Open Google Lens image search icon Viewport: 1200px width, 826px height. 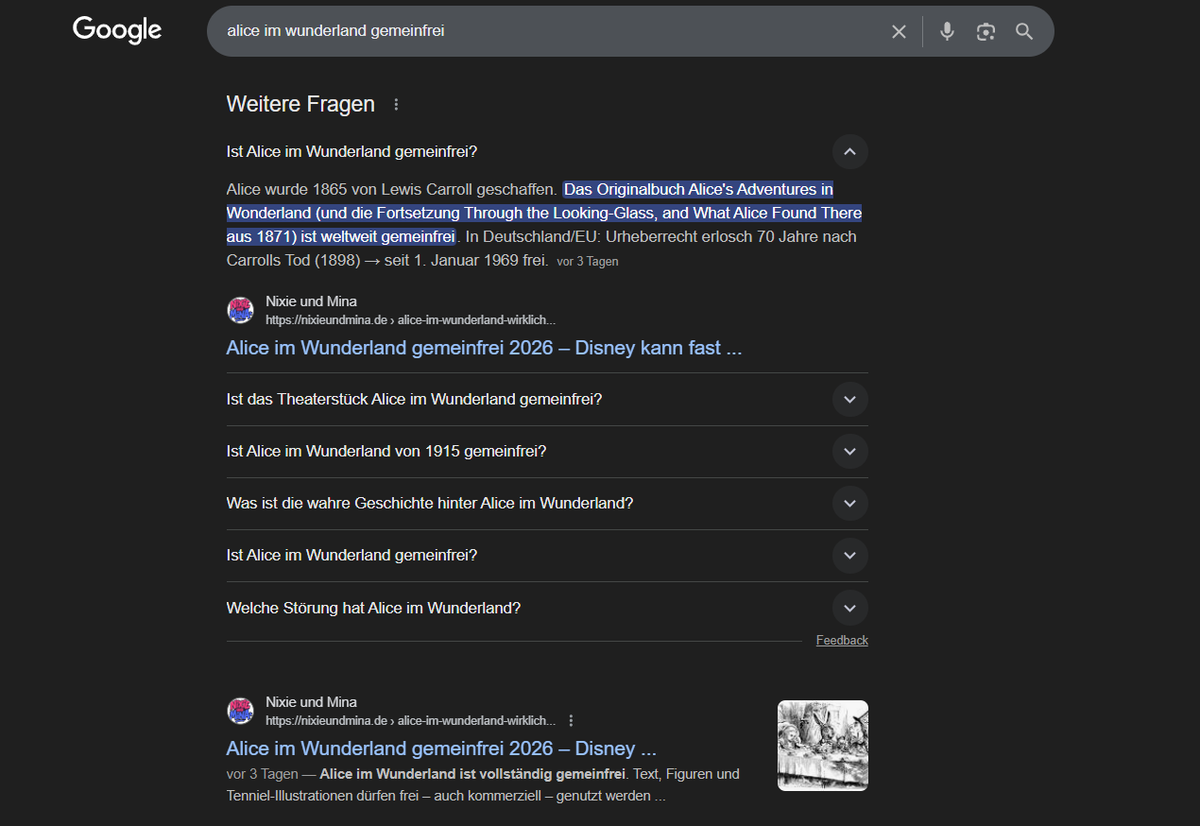(986, 32)
